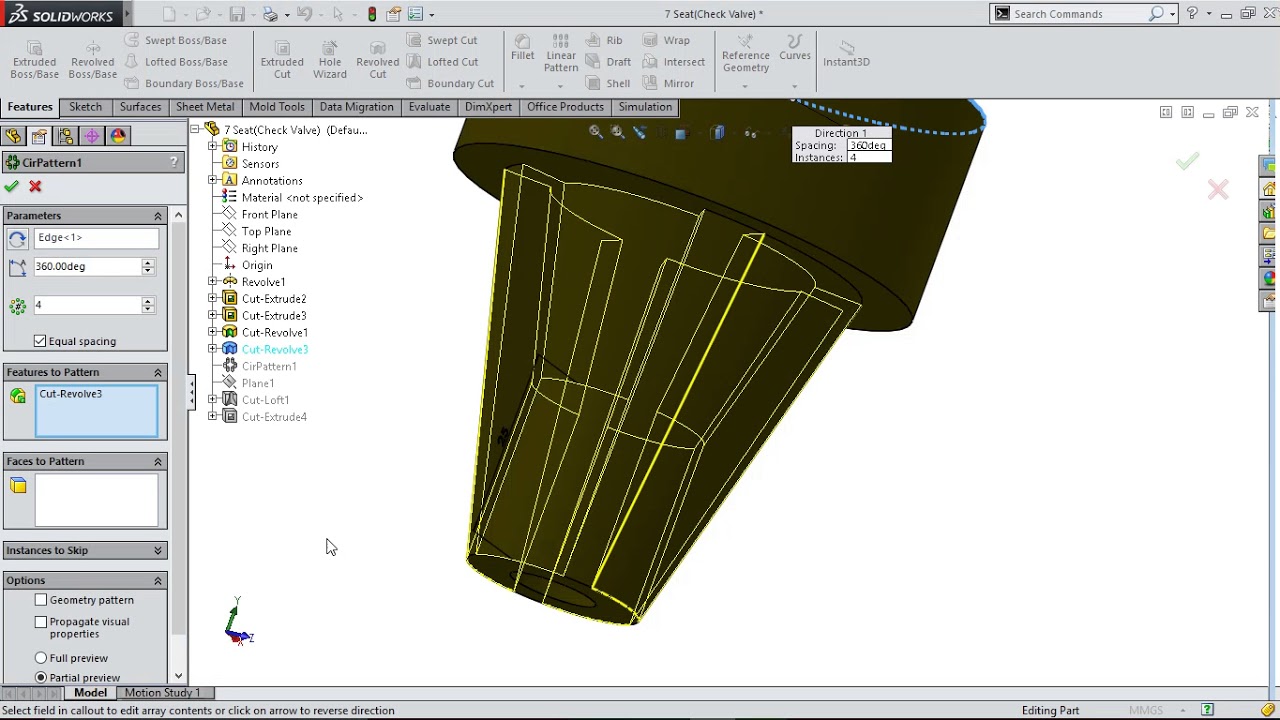Click the reverse direction icon beside Edge<1>
The width and height of the screenshot is (1280, 720).
click(17, 238)
